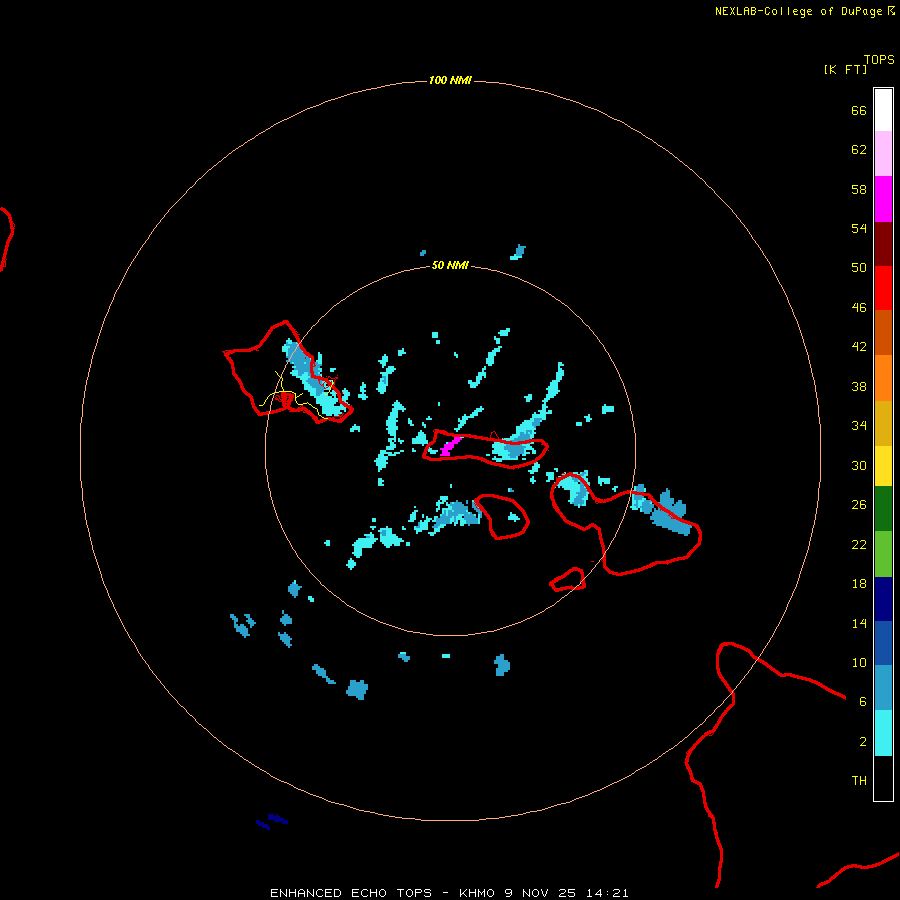Click the legend value 62
The width and height of the screenshot is (900, 900).
click(859, 150)
